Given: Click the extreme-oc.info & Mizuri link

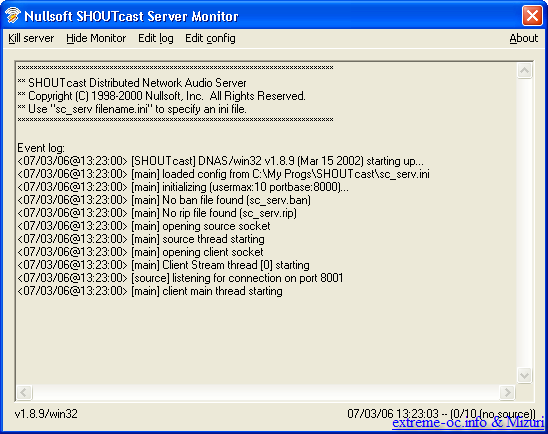Looking at the screenshot, I should (x=468, y=422).
